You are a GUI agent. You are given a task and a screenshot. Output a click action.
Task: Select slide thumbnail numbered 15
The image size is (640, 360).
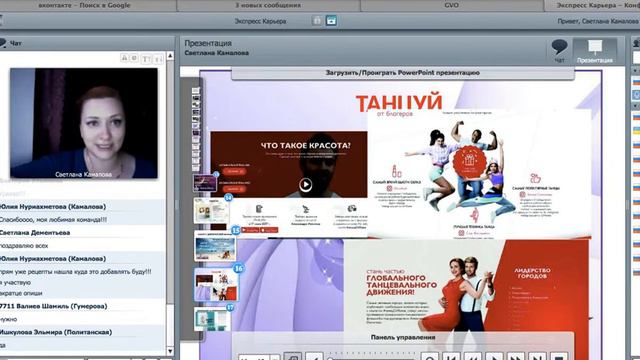click(x=216, y=246)
